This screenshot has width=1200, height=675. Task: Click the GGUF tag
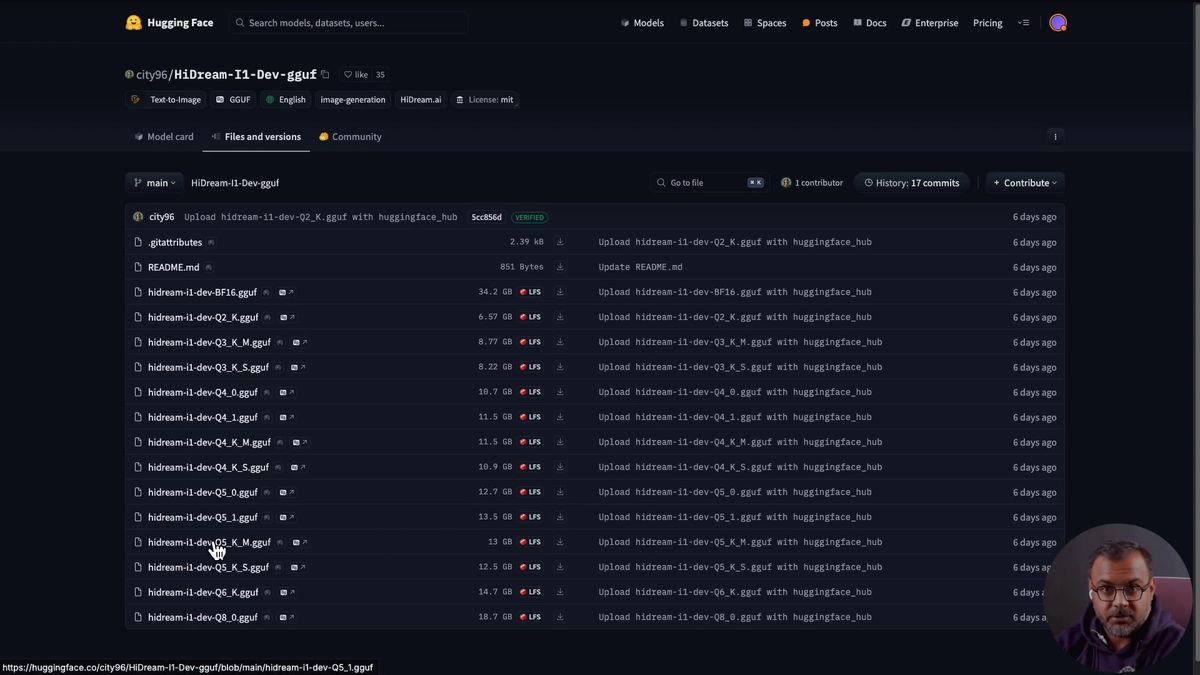click(233, 100)
